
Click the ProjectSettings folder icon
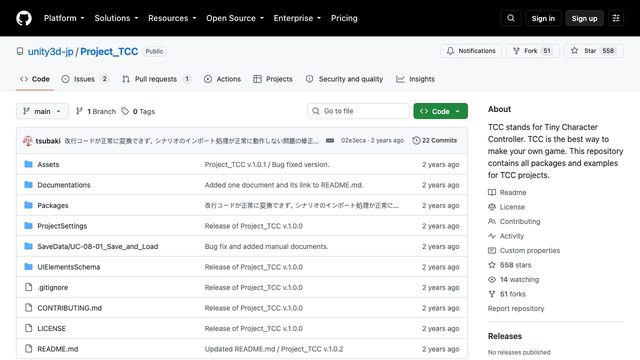tap(28, 225)
